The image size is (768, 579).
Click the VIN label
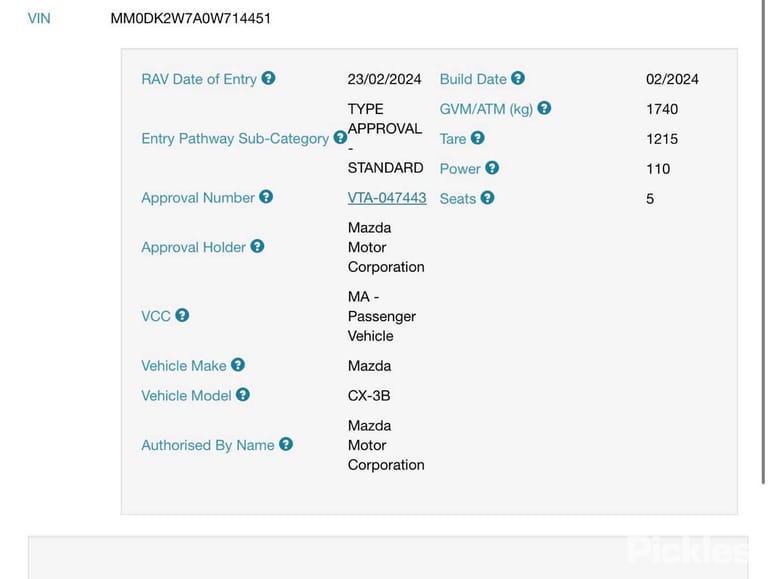39,19
